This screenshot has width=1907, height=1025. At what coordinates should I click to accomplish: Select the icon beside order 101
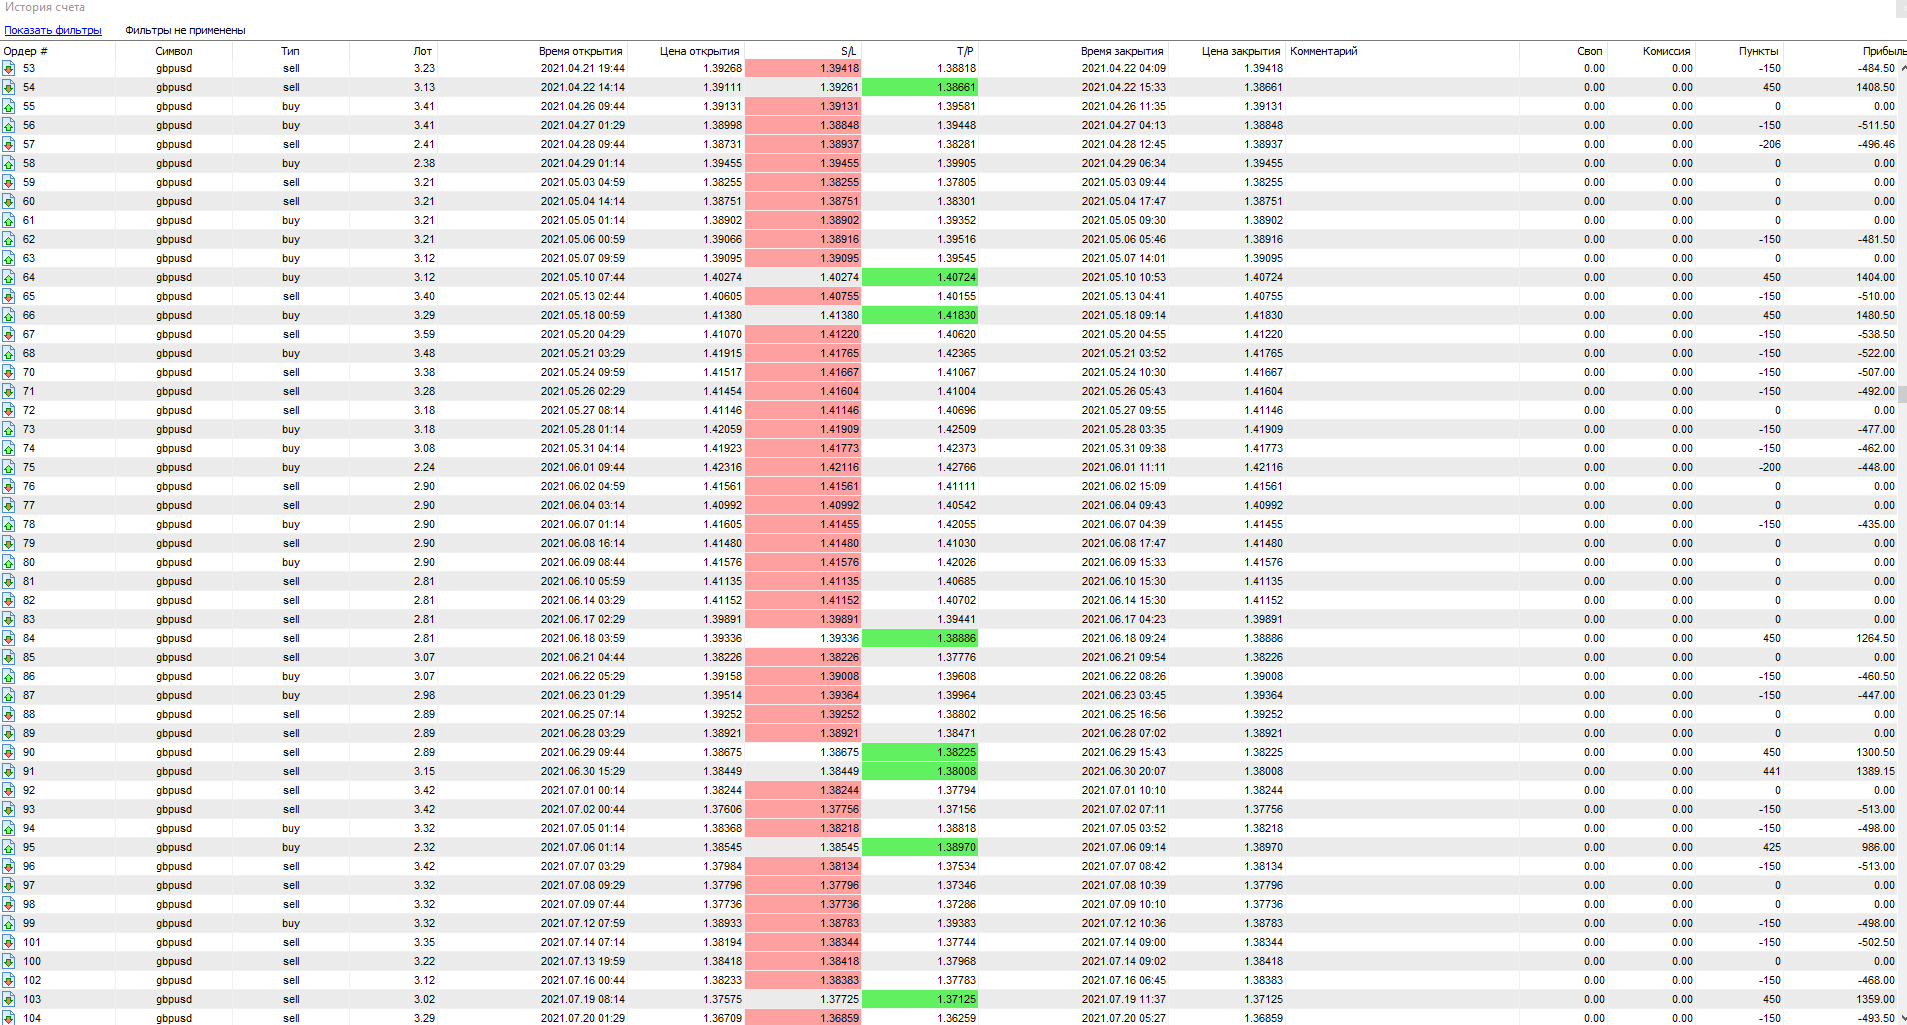pos(8,943)
